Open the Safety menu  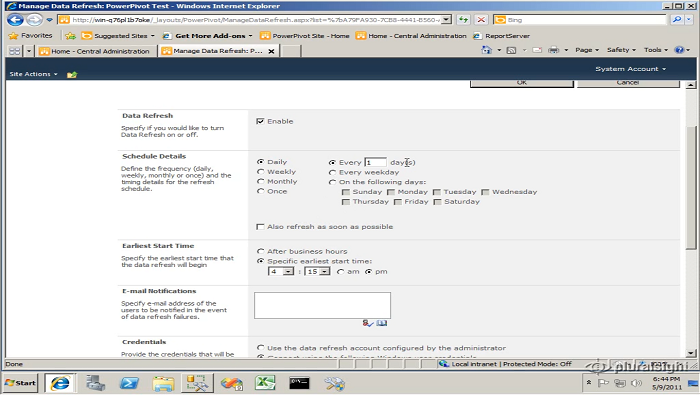tap(621, 50)
